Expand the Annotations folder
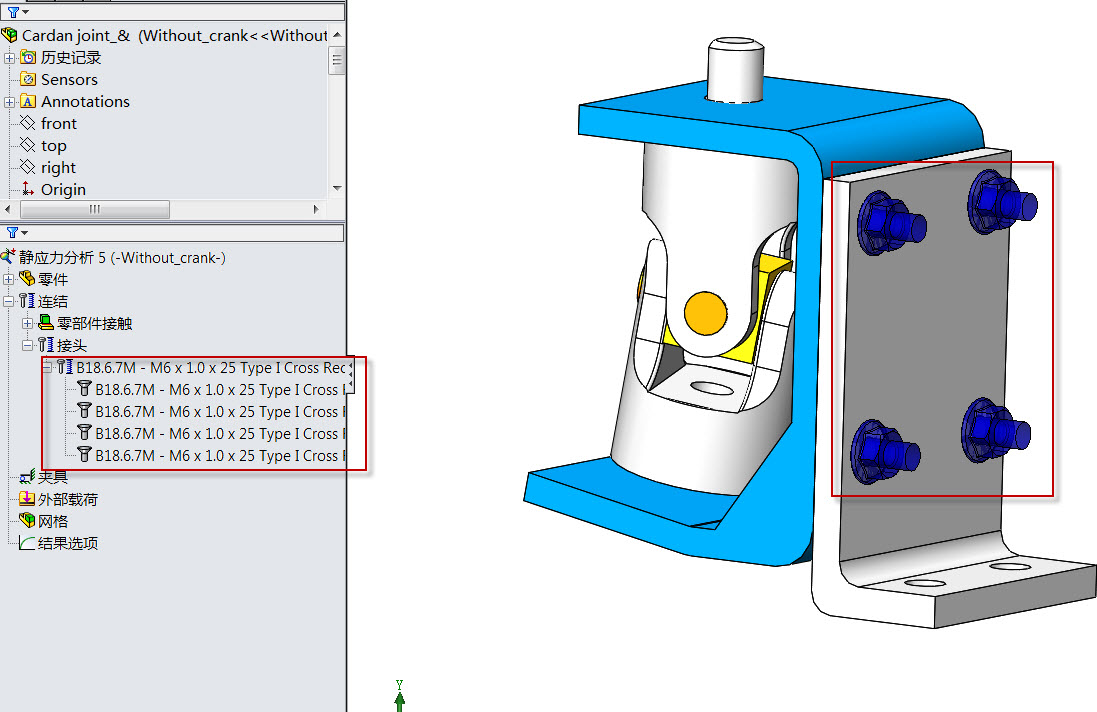The image size is (1097, 712). 10,102
